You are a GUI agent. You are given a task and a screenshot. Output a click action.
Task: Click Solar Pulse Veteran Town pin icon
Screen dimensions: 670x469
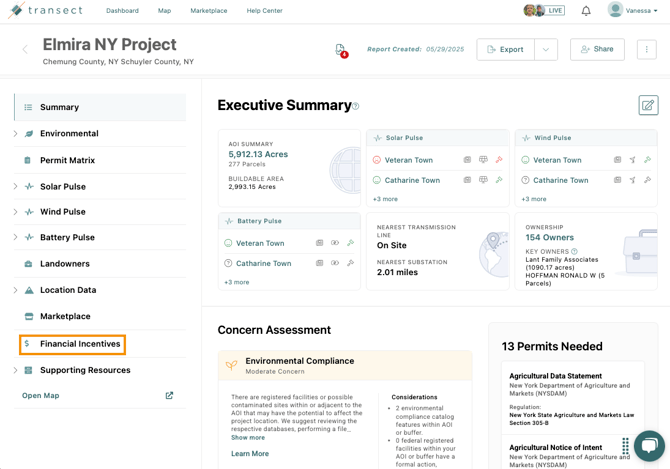499,160
